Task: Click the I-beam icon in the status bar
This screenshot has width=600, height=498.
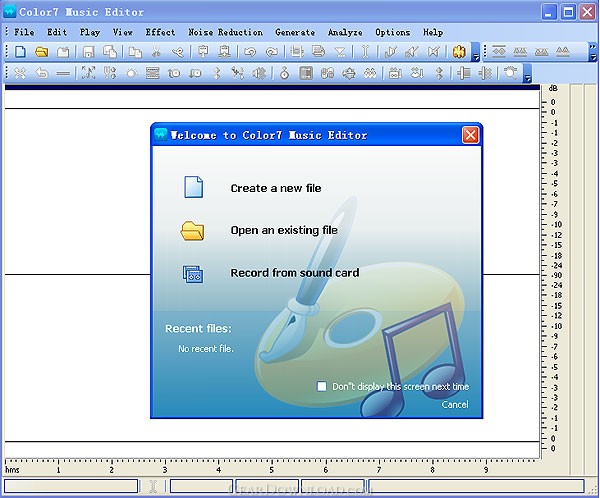Action: (153, 486)
